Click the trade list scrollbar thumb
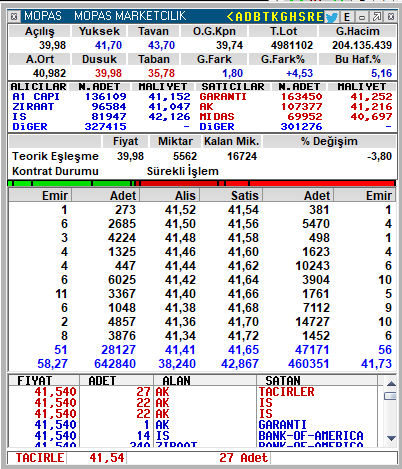The image size is (402, 469). (x=390, y=396)
